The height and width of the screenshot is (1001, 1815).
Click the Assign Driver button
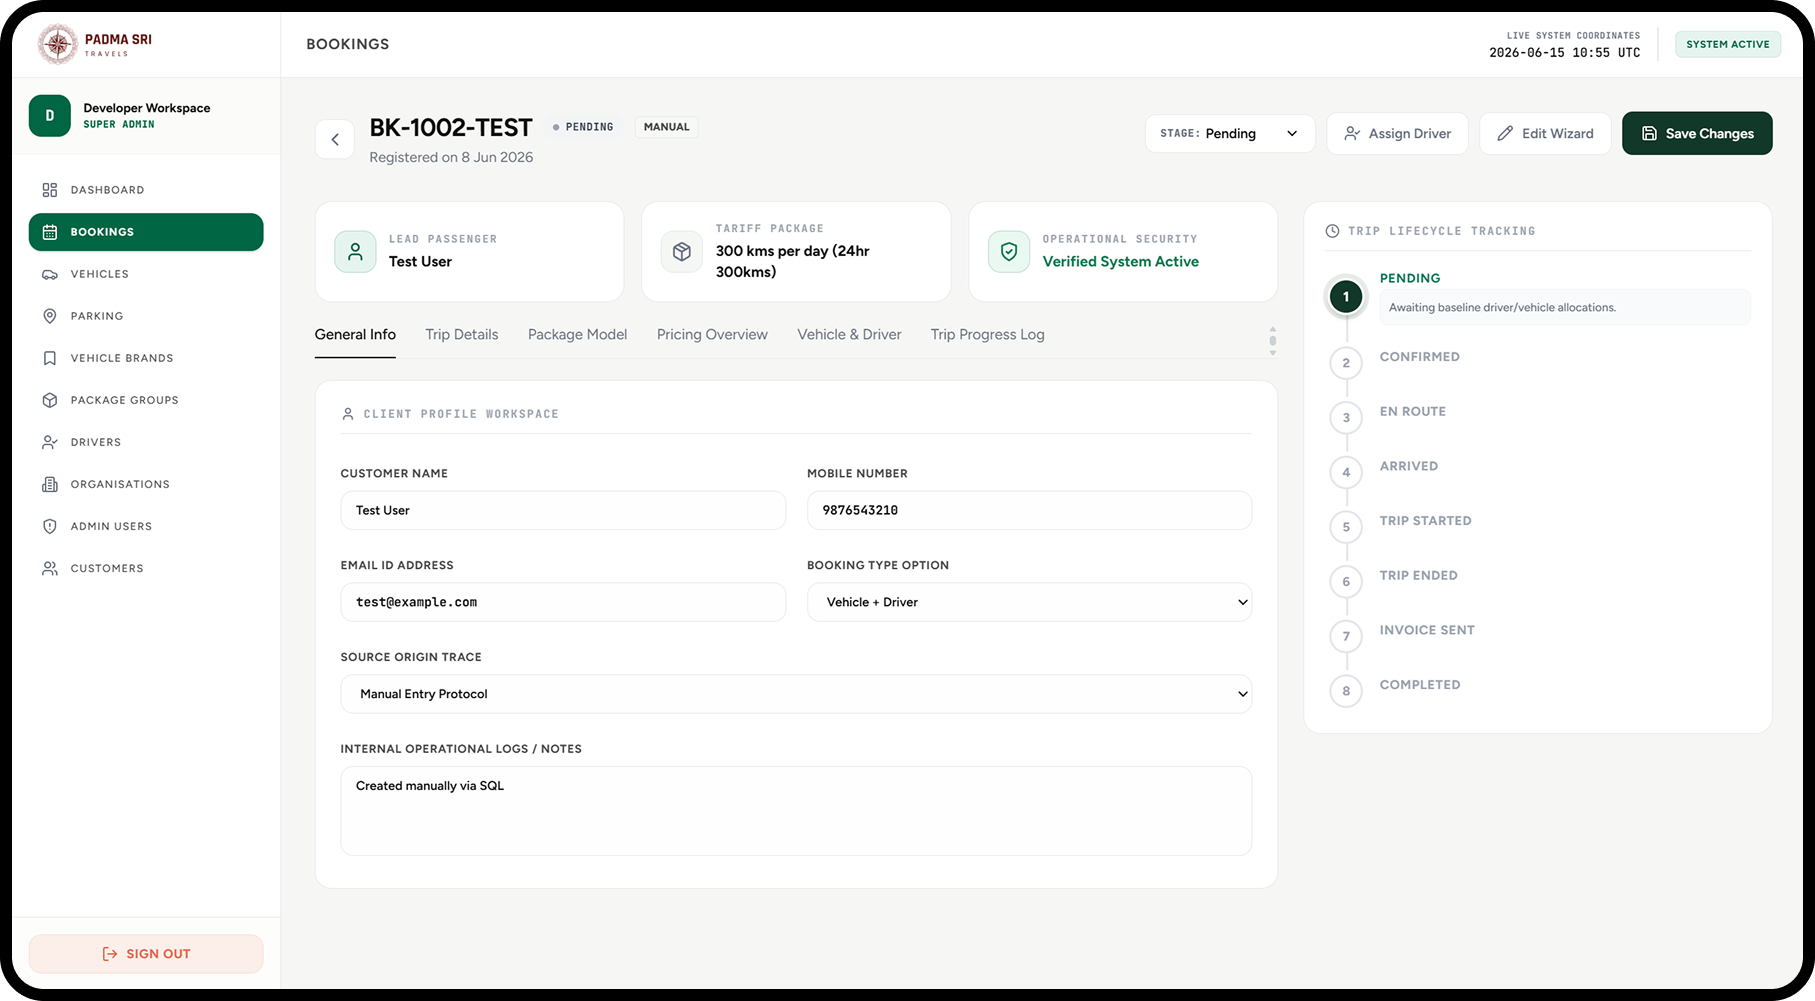(x=1397, y=133)
